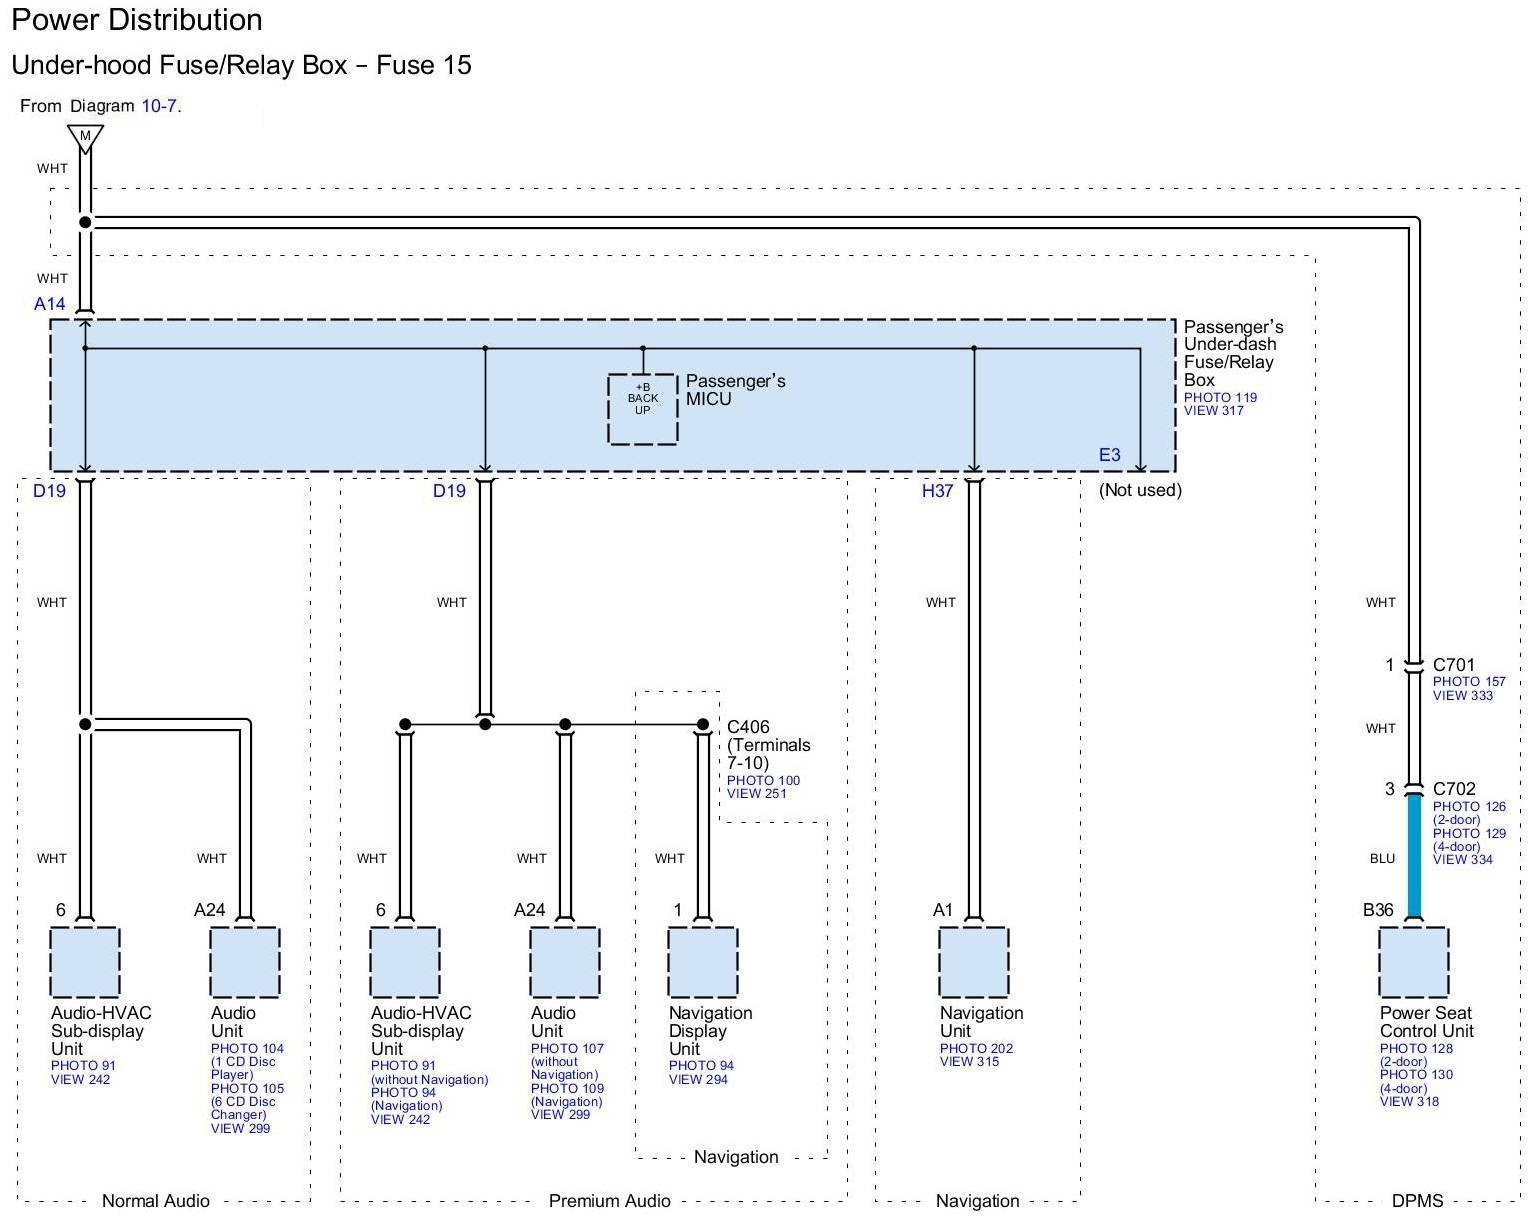Open PHOTO 157 for connector C701
The width and height of the screenshot is (1534, 1222).
coord(1469,682)
